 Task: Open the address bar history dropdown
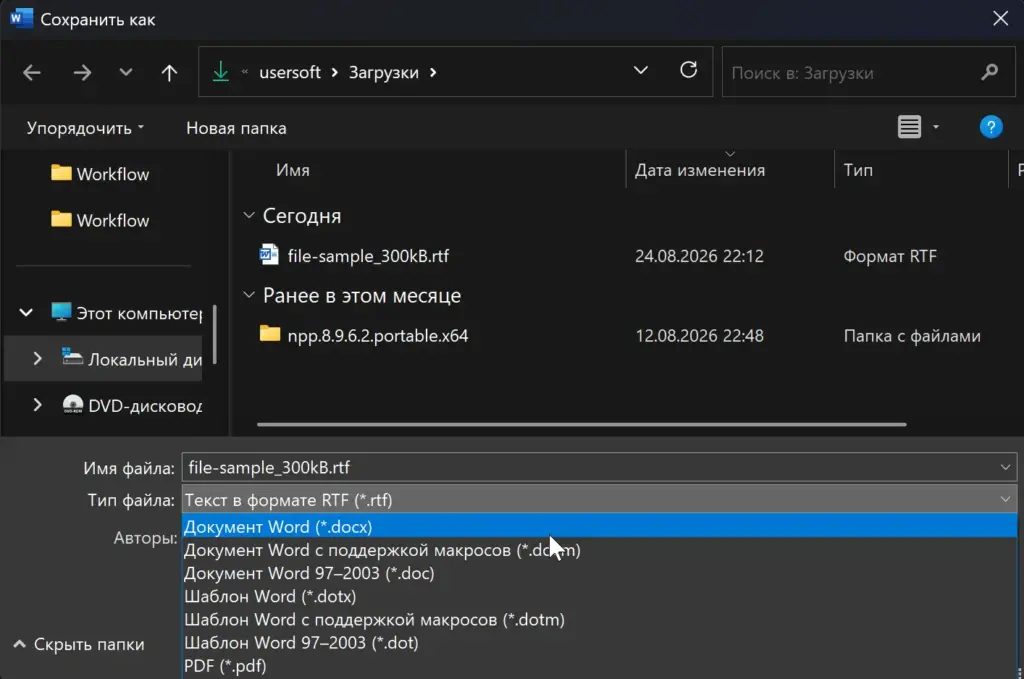(x=641, y=71)
